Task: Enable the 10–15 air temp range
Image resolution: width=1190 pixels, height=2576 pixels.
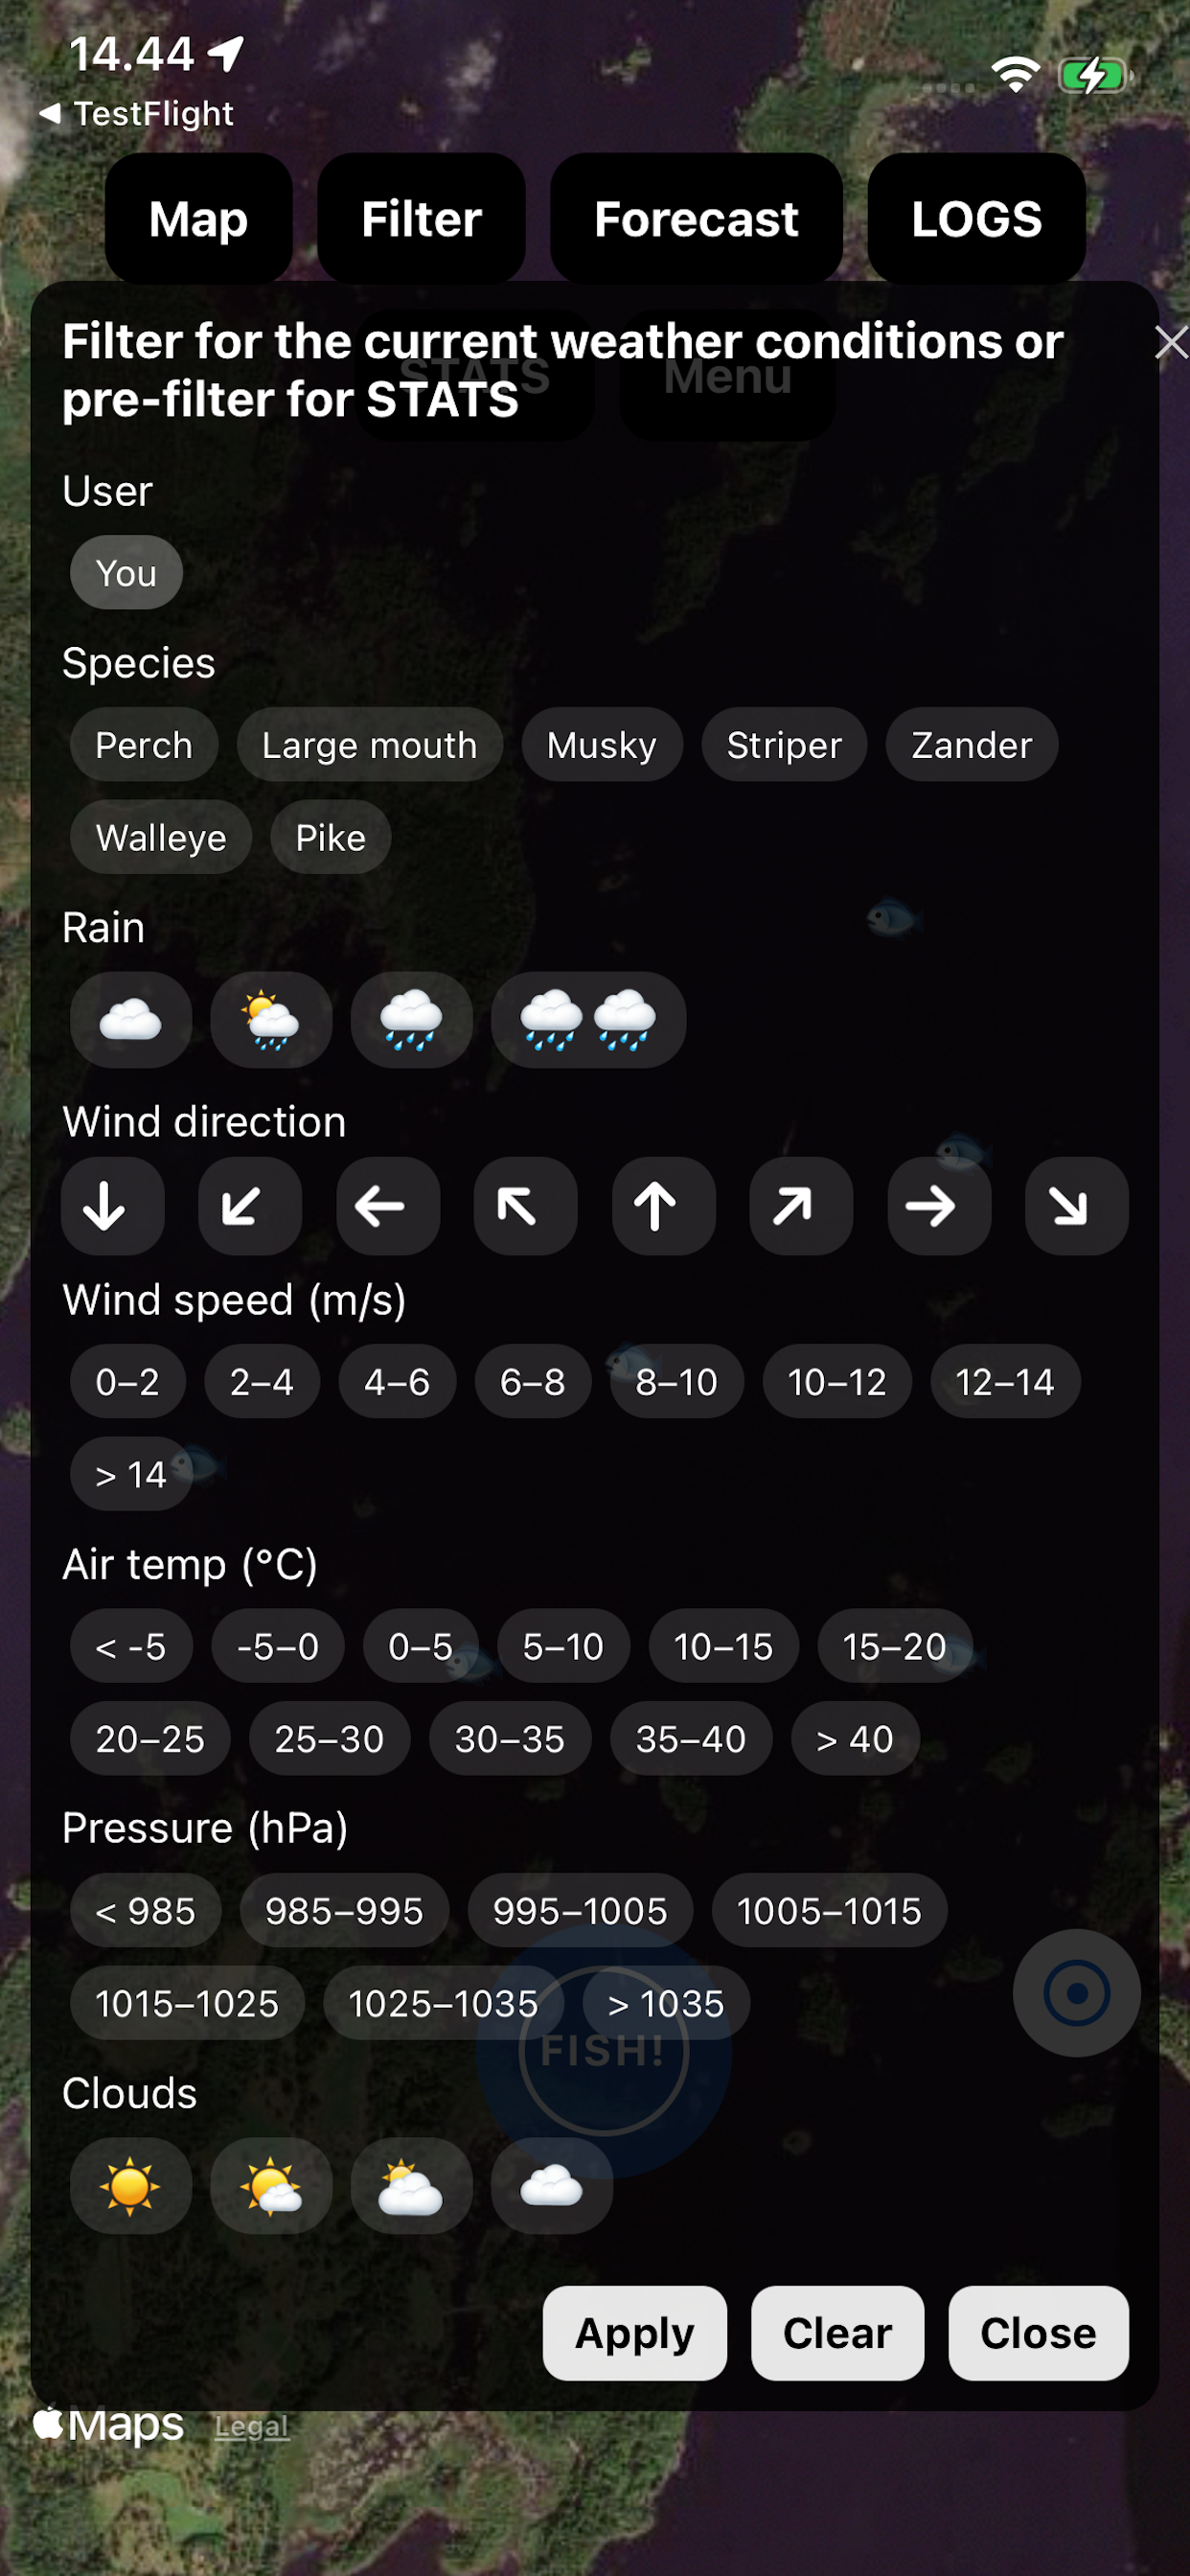Action: pos(723,1646)
